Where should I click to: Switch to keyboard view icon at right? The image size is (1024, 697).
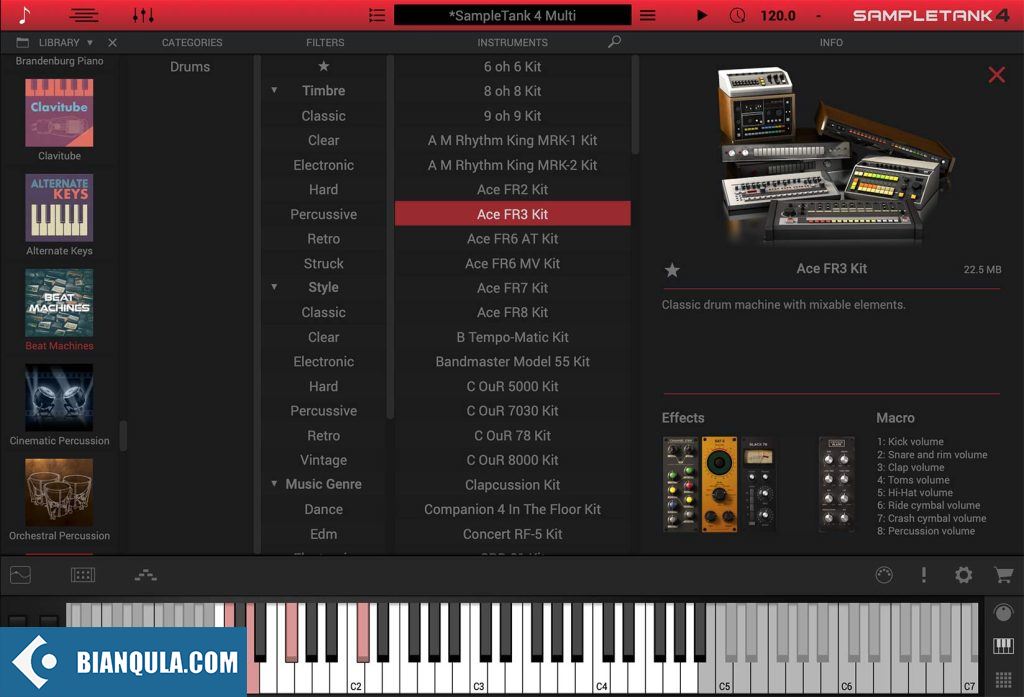(1003, 646)
